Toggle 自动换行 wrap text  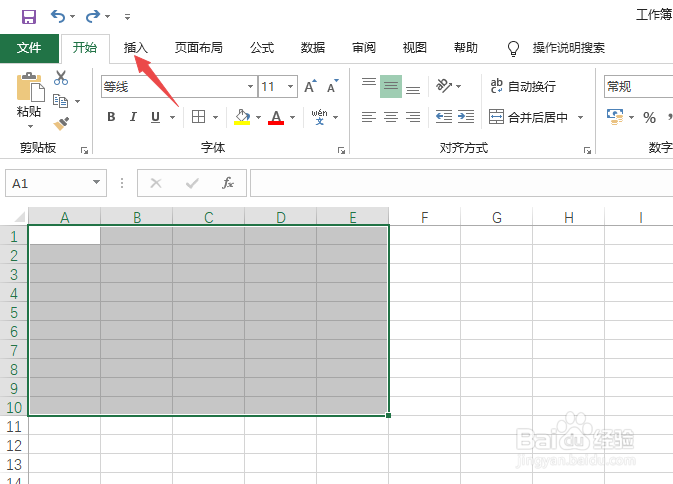pyautogui.click(x=524, y=86)
